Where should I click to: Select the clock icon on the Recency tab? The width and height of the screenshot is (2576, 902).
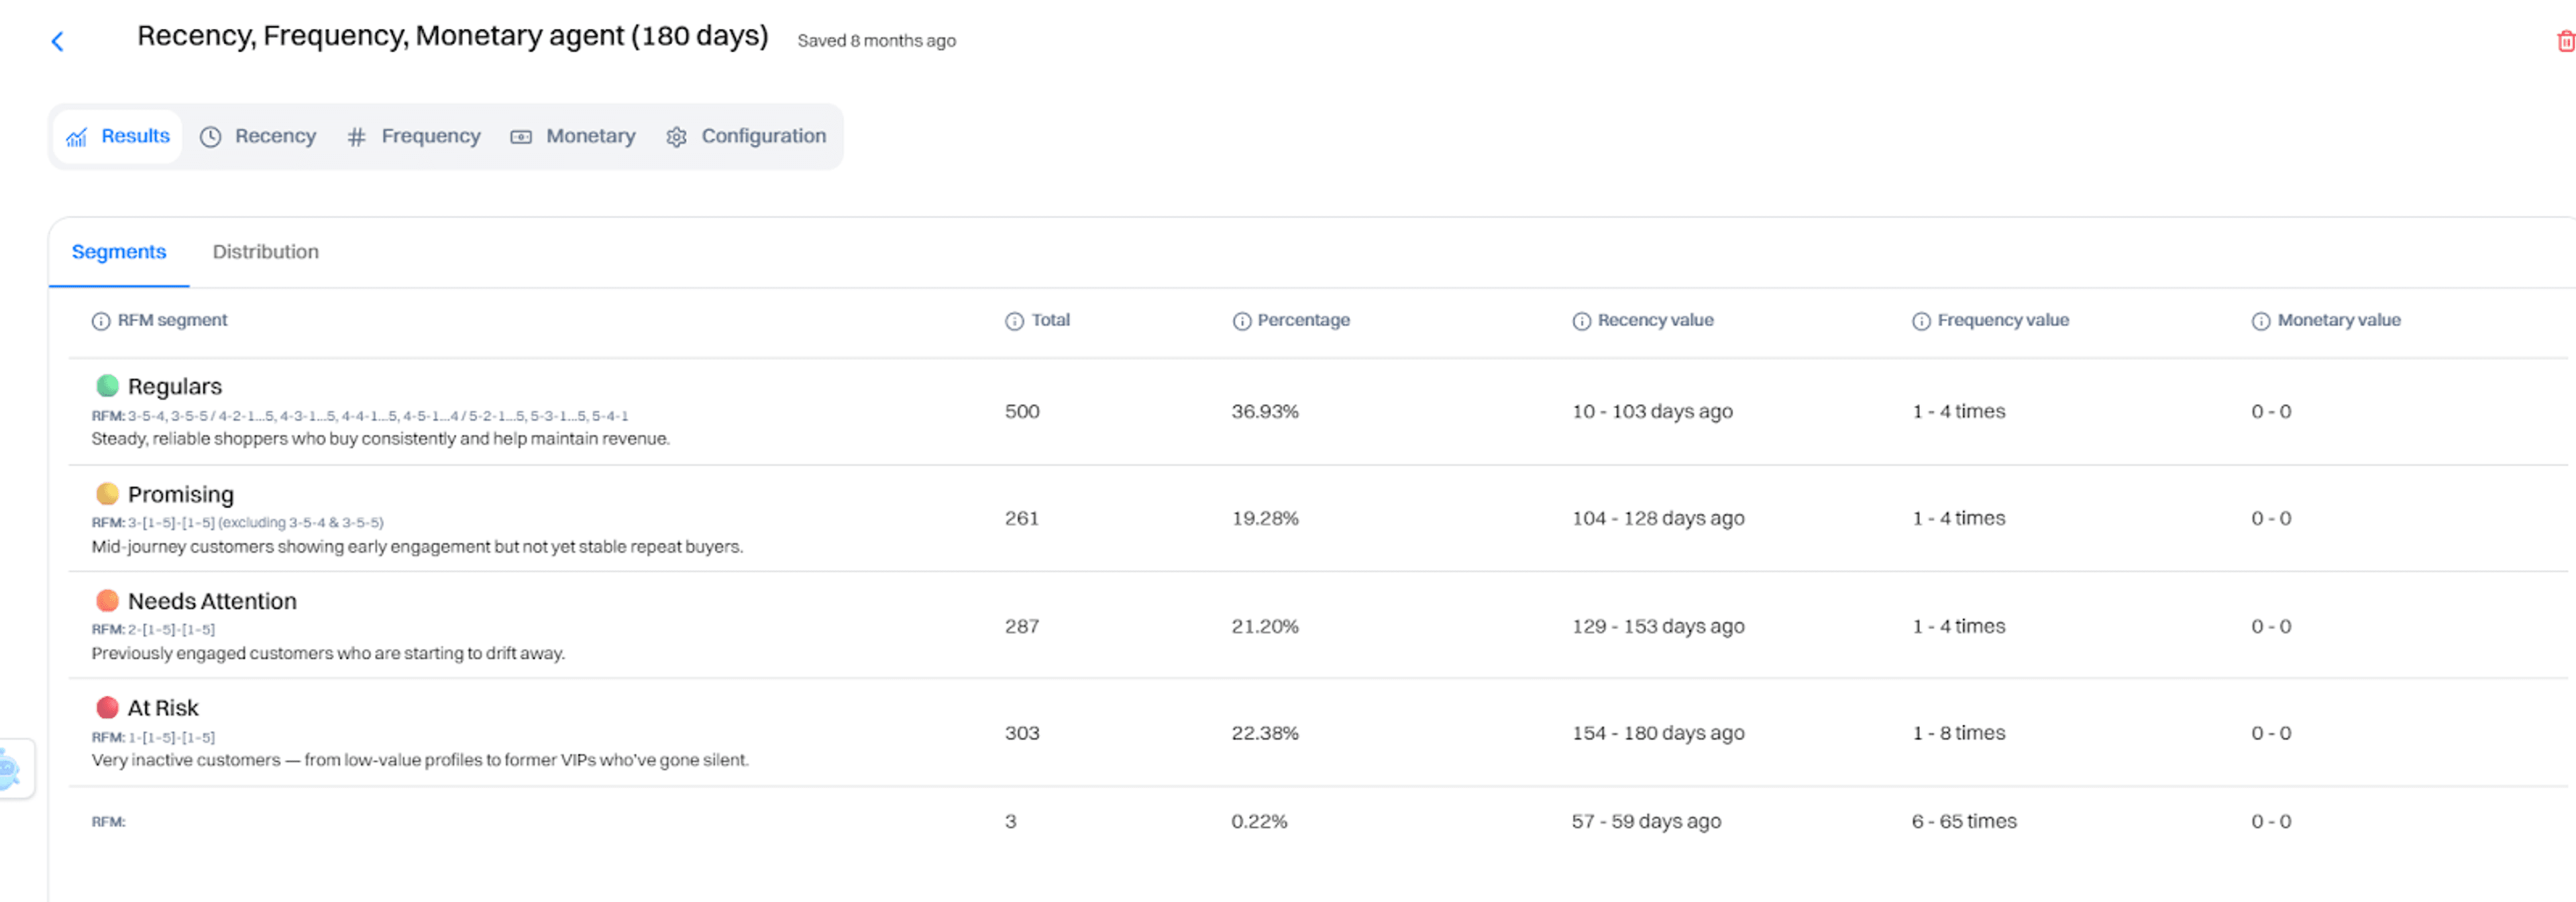[211, 137]
